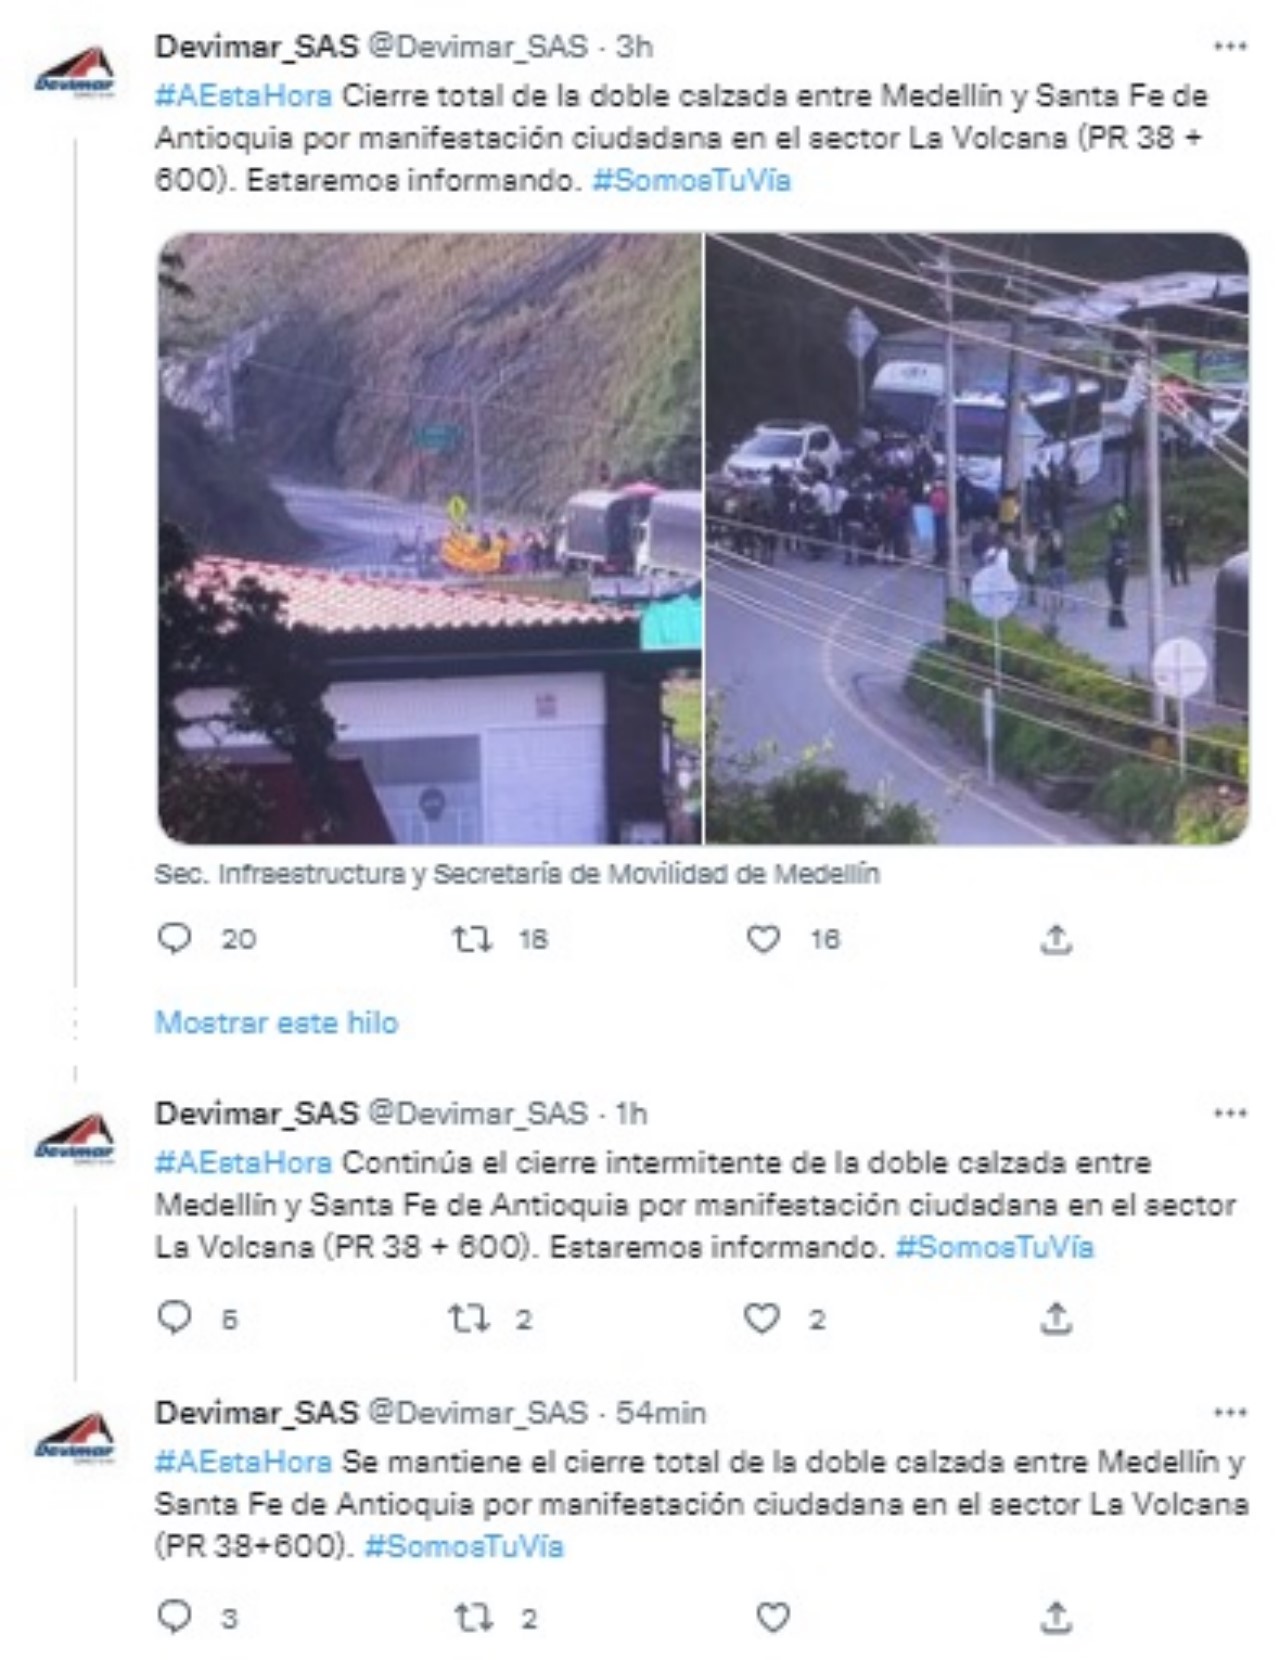This screenshot has height=1660, width=1280.
Task: Open the #SomosTuVía hashtag in first tweet
Action: (x=691, y=180)
